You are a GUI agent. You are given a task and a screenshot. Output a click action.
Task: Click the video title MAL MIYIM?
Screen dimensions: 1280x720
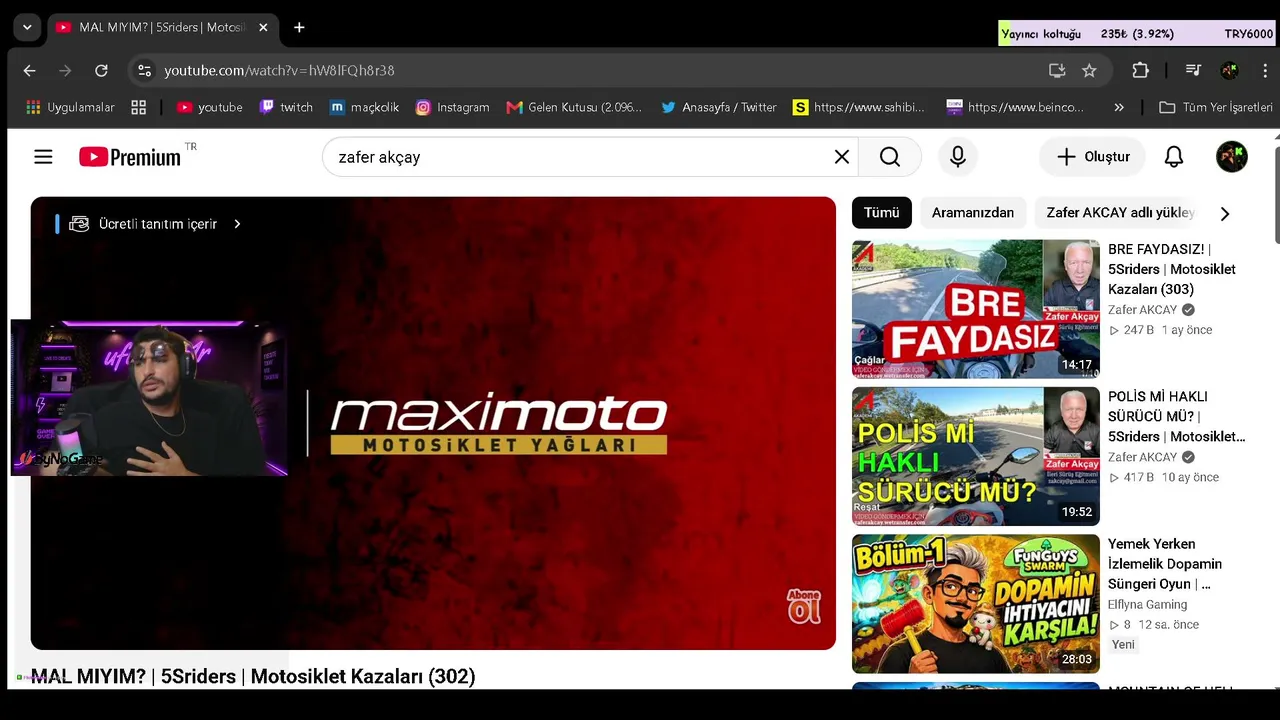(253, 677)
